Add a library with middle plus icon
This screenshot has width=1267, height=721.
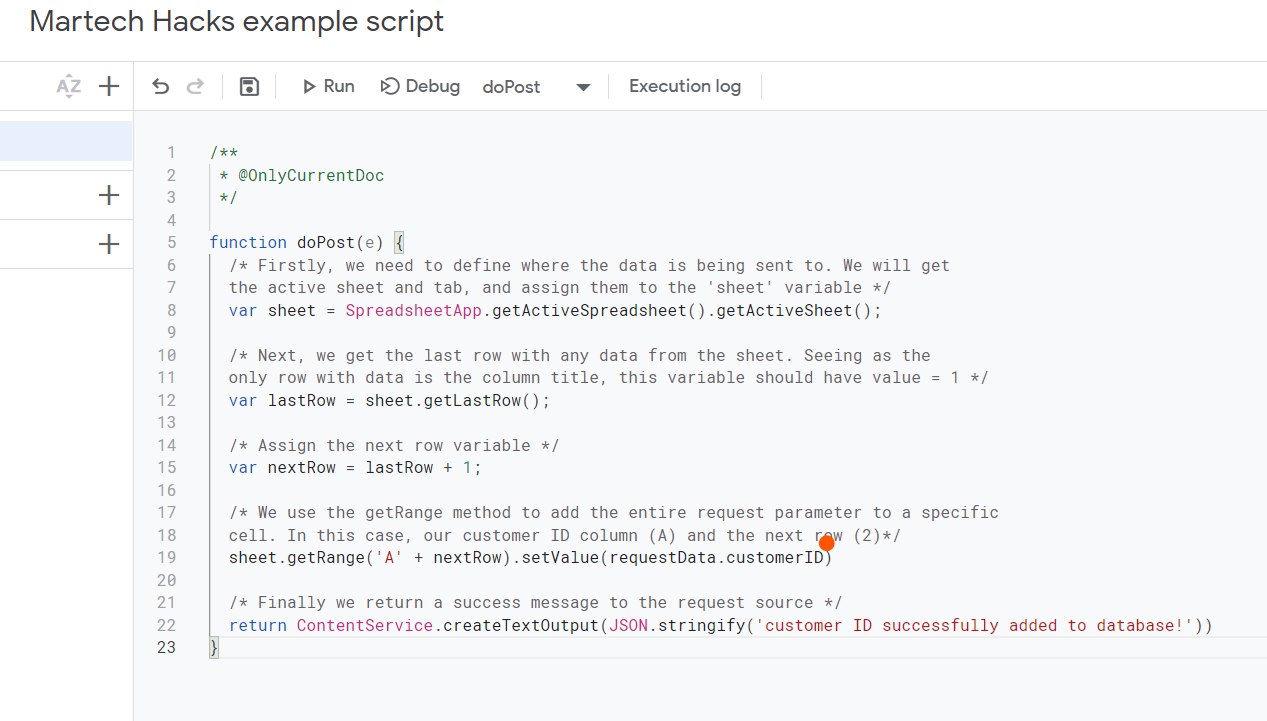click(109, 195)
